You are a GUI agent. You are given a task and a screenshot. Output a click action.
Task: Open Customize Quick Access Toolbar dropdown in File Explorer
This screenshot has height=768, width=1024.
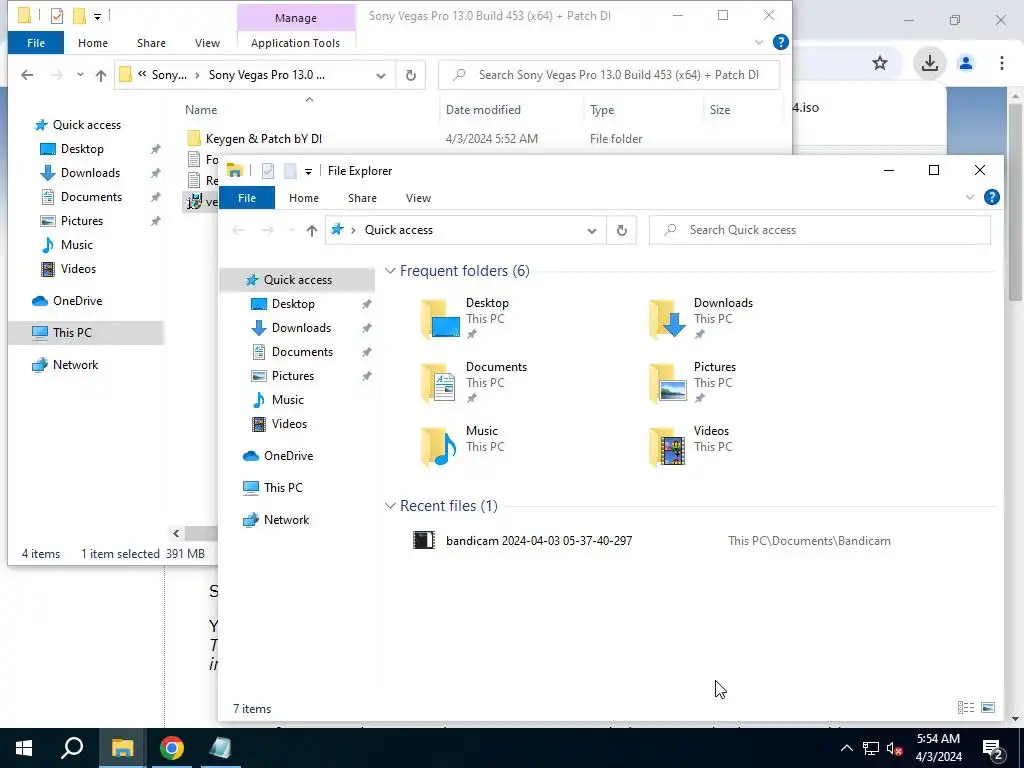pos(308,172)
